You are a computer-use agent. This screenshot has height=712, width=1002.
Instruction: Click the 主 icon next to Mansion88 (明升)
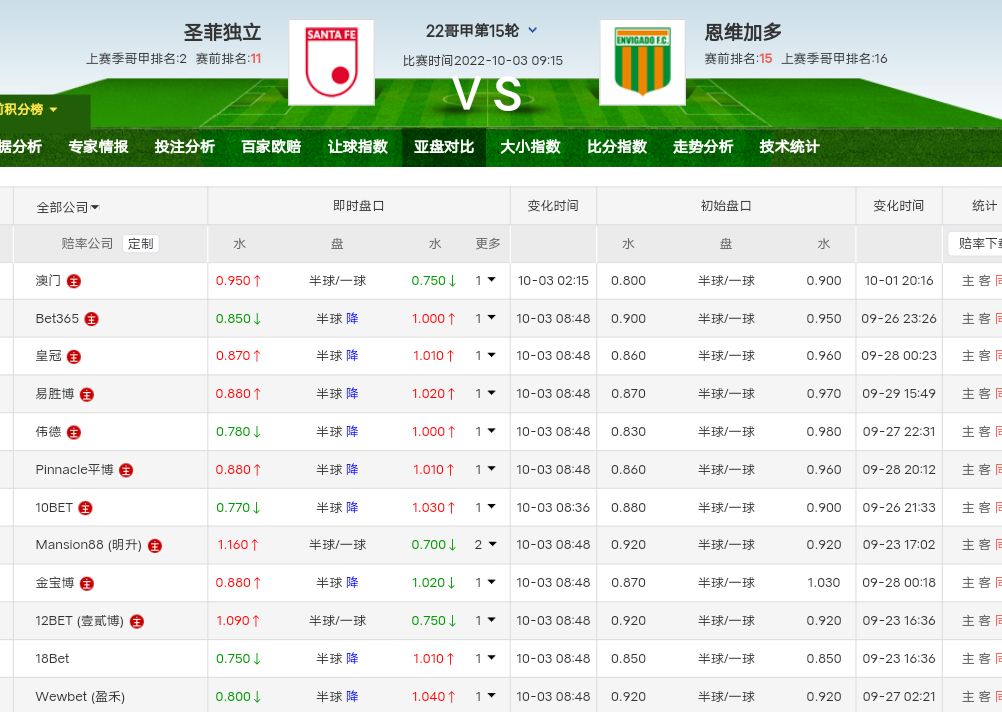click(155, 546)
